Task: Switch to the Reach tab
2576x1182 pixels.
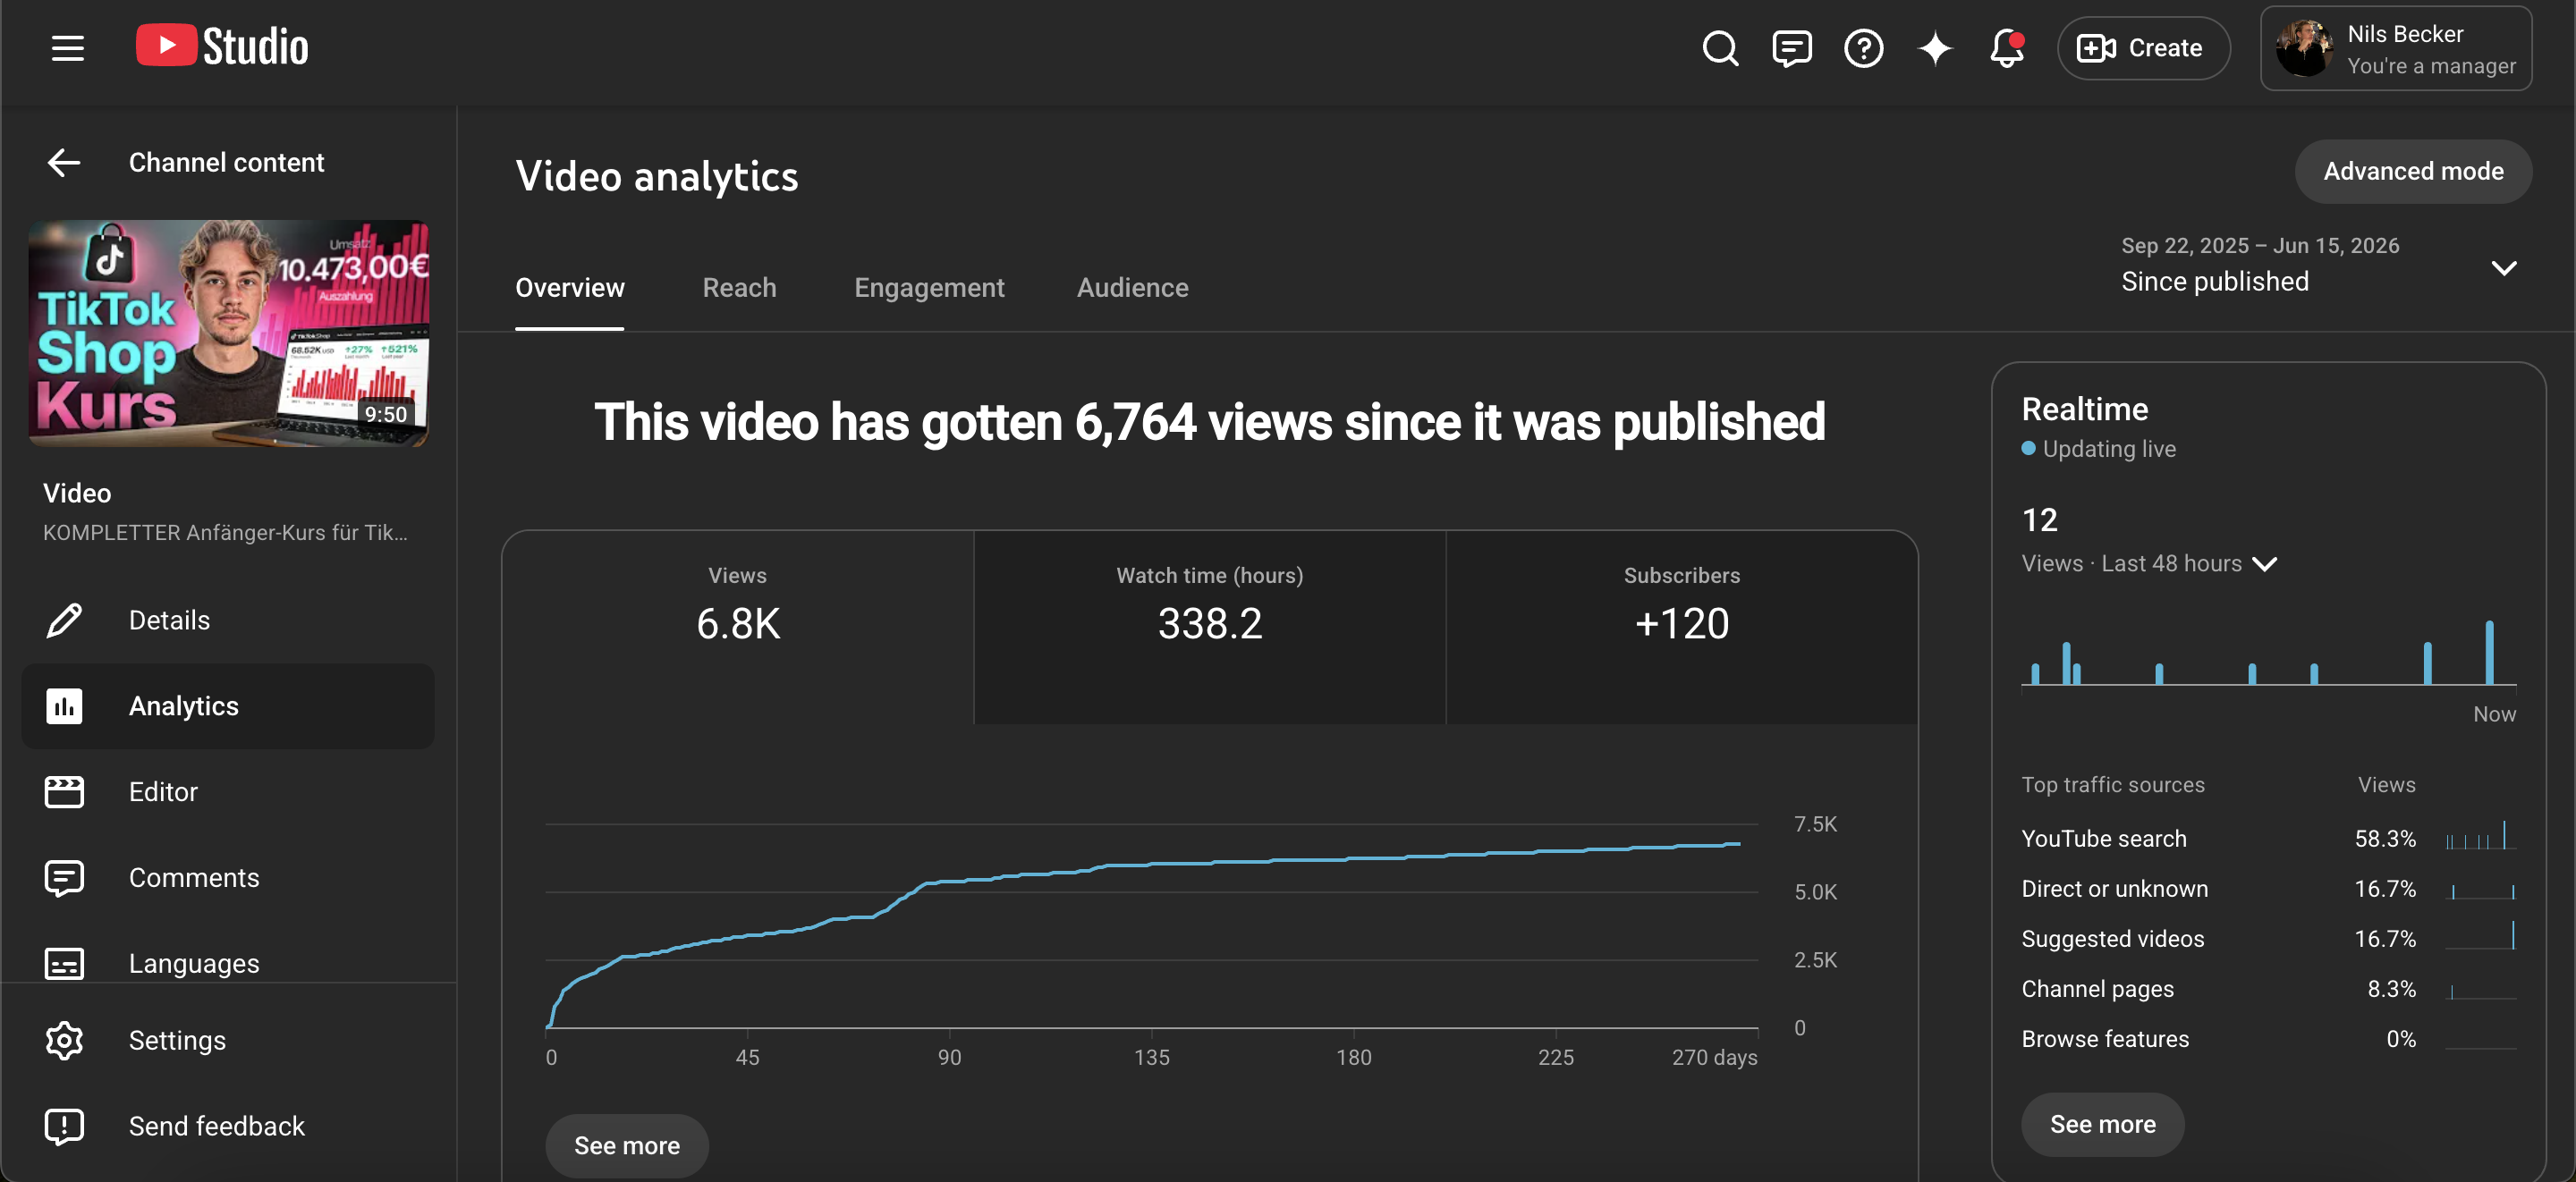Action: 739,287
